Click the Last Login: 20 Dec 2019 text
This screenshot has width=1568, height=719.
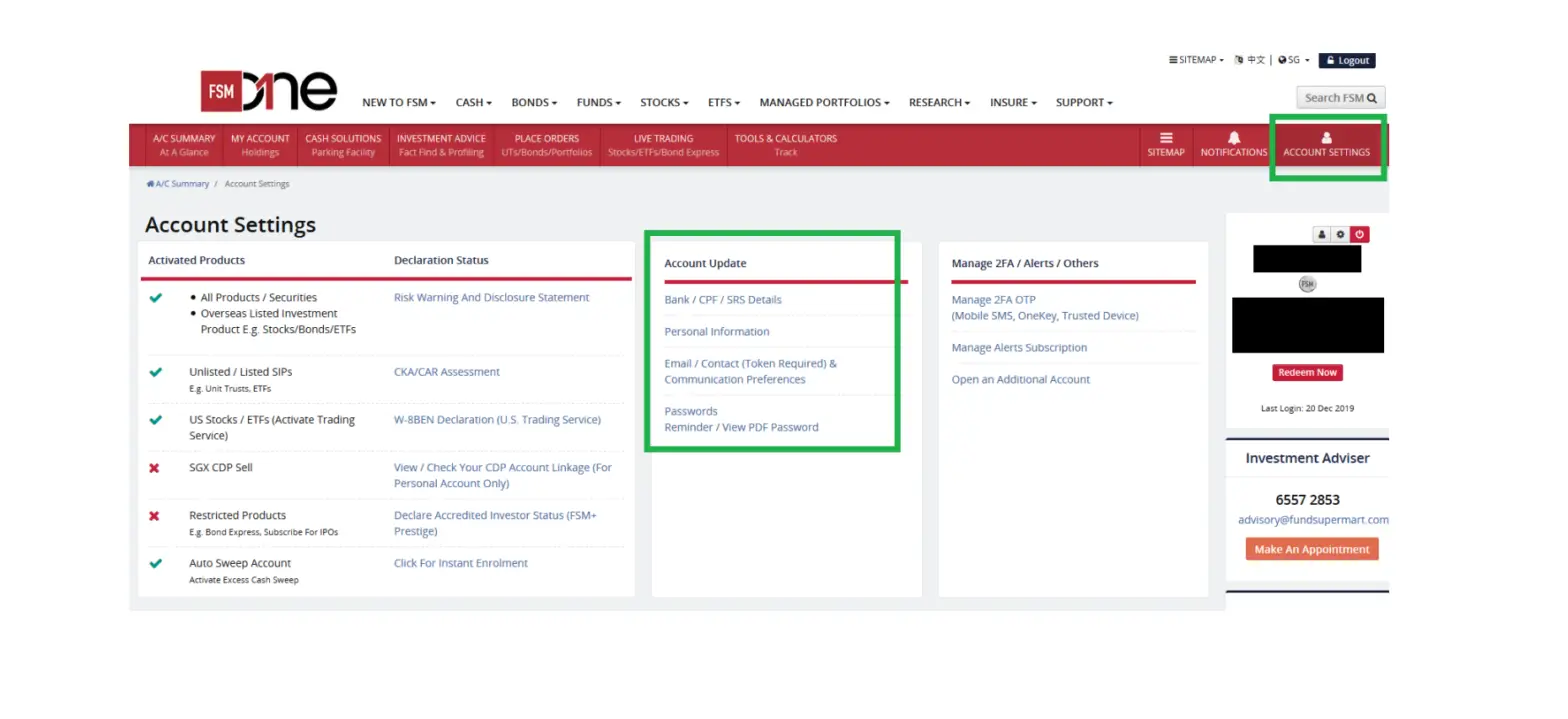tap(1307, 408)
